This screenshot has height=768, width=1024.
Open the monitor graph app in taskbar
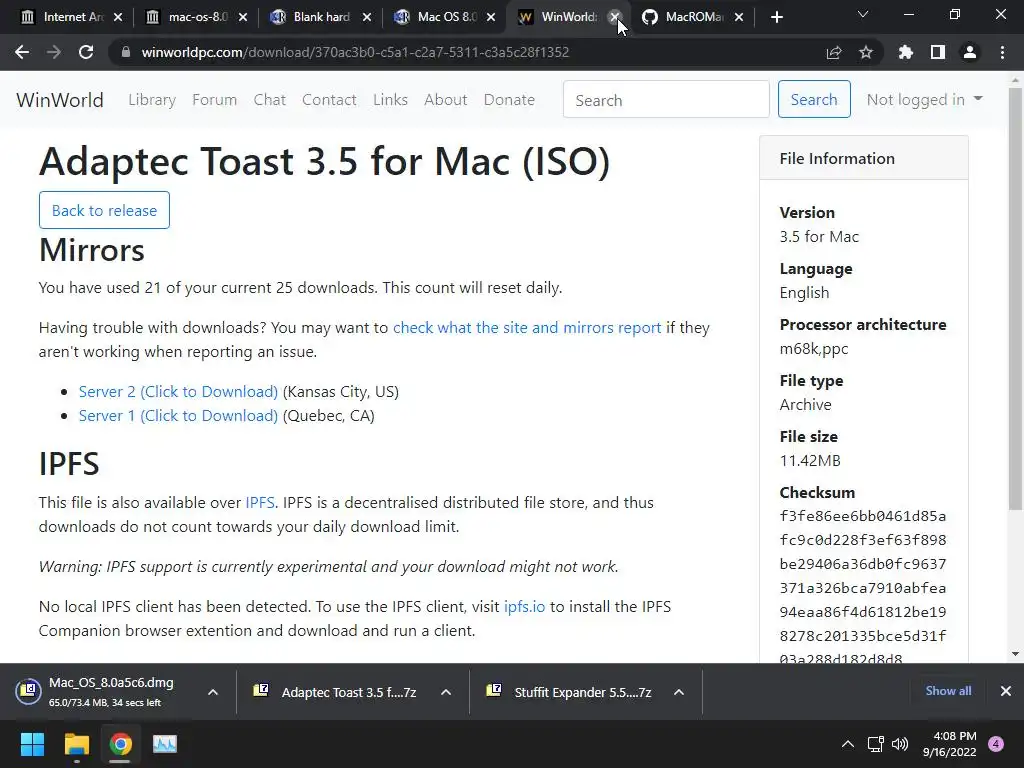click(165, 744)
